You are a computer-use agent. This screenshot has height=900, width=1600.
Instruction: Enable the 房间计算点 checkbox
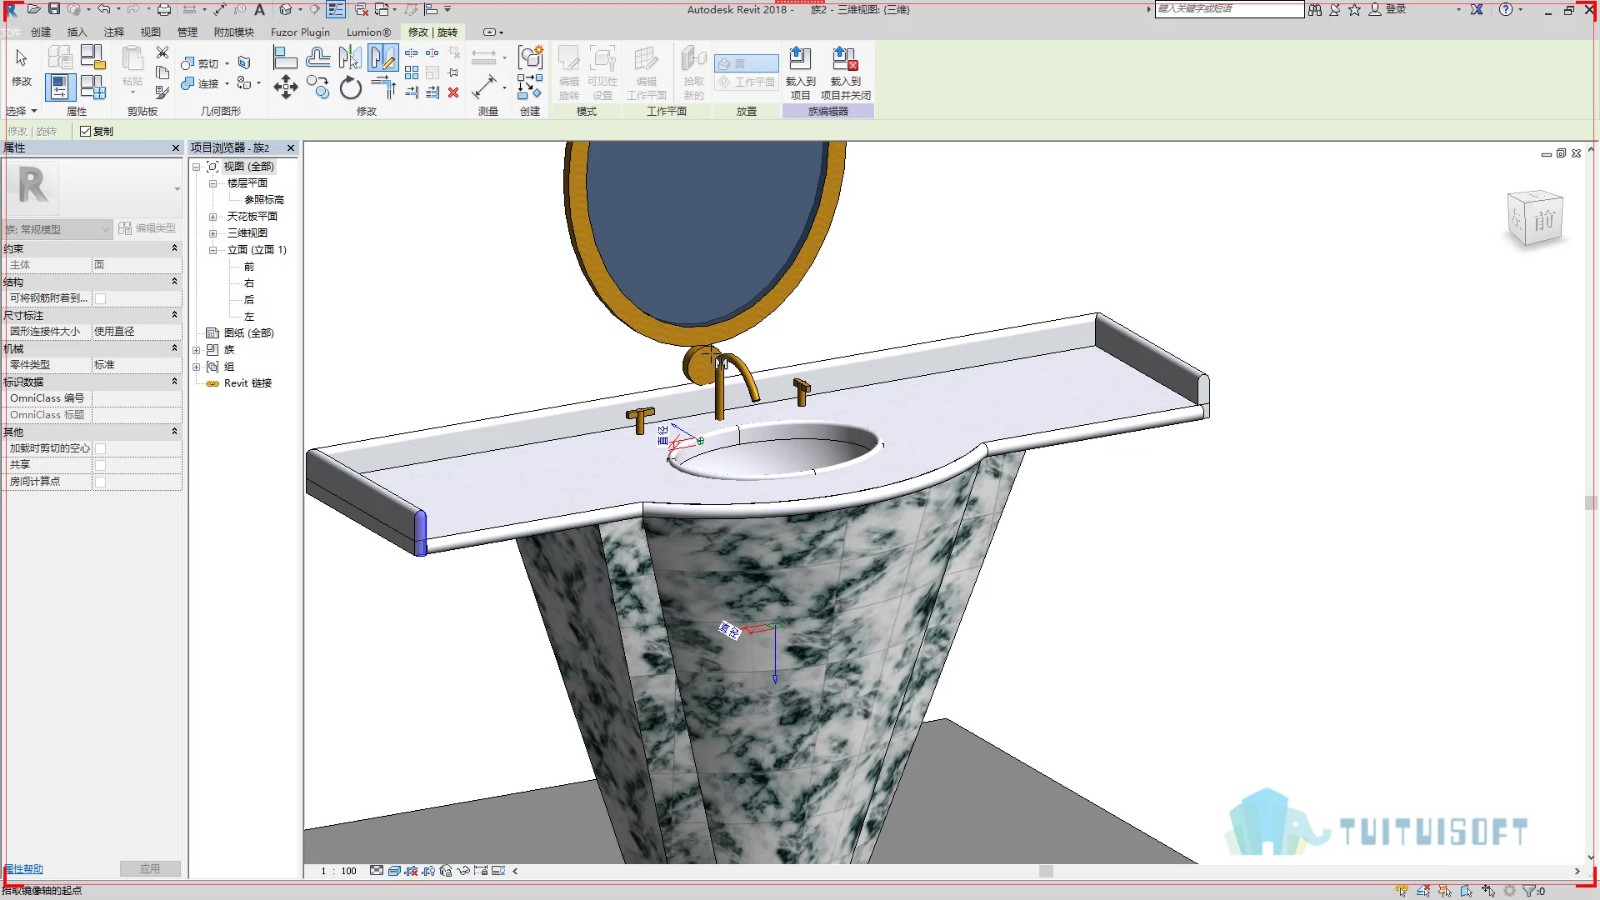(x=100, y=482)
